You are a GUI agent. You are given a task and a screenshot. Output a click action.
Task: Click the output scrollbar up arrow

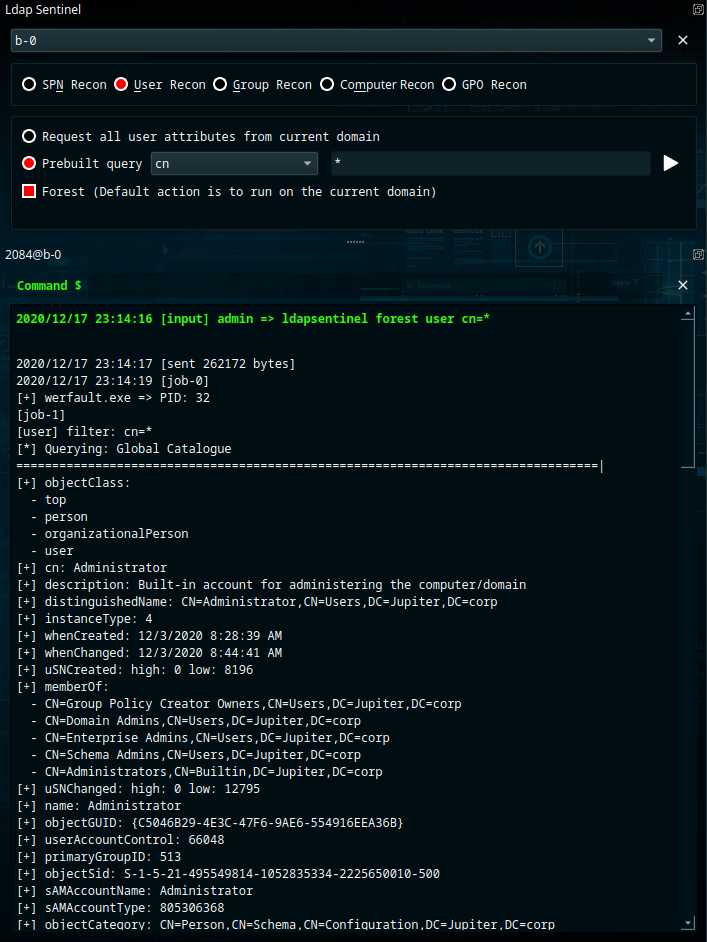[x=687, y=315]
